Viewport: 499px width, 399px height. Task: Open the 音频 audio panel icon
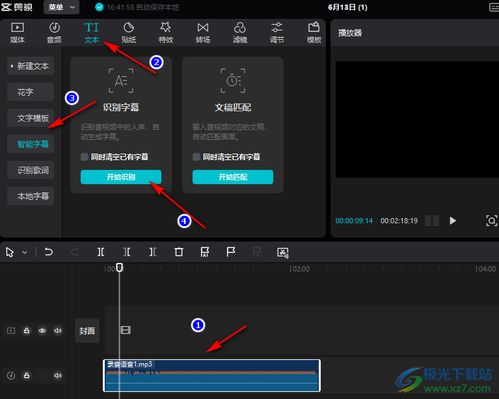coord(54,32)
